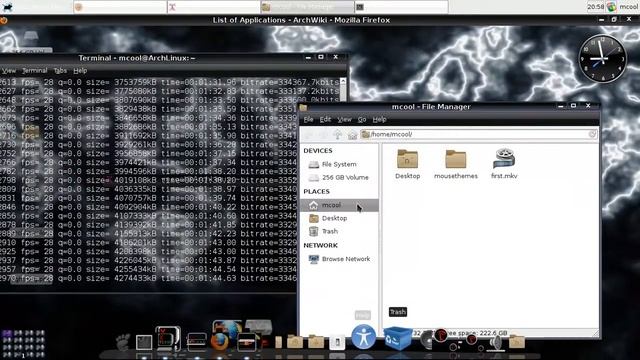Open the Desktop folder in File Manager
Viewport: 640px width, 360px height.
[x=407, y=164]
